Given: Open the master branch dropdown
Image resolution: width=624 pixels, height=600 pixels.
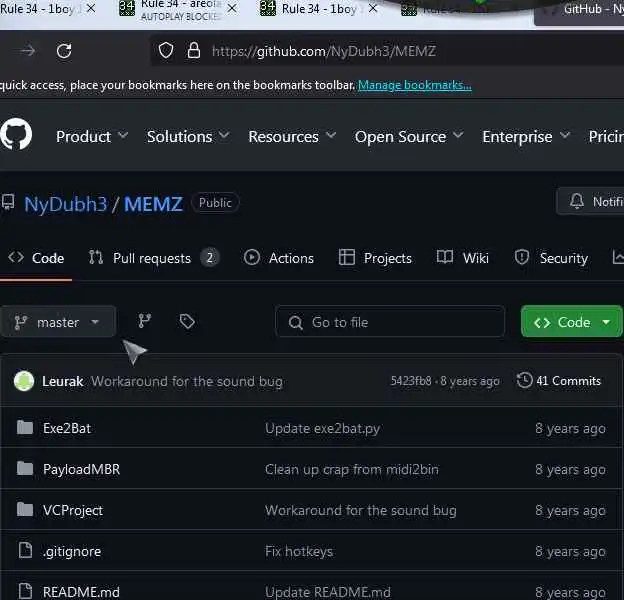Looking at the screenshot, I should [58, 321].
